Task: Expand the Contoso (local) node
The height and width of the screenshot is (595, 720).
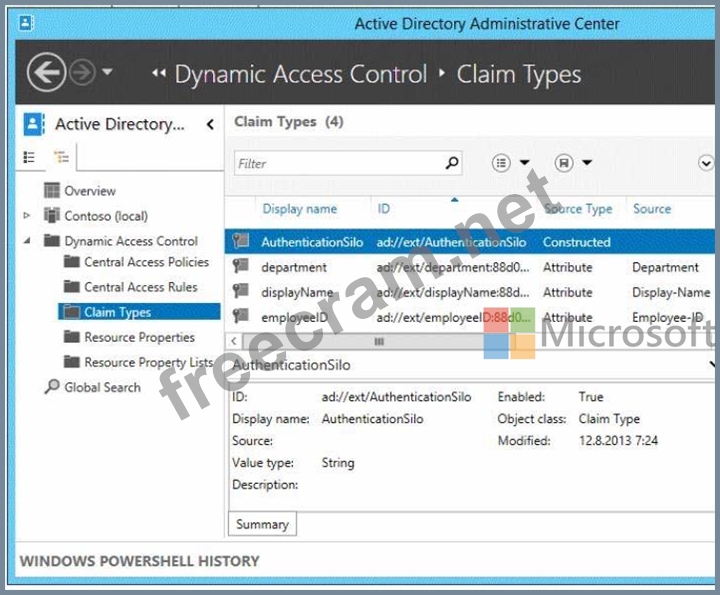Action: pyautogui.click(x=27, y=215)
